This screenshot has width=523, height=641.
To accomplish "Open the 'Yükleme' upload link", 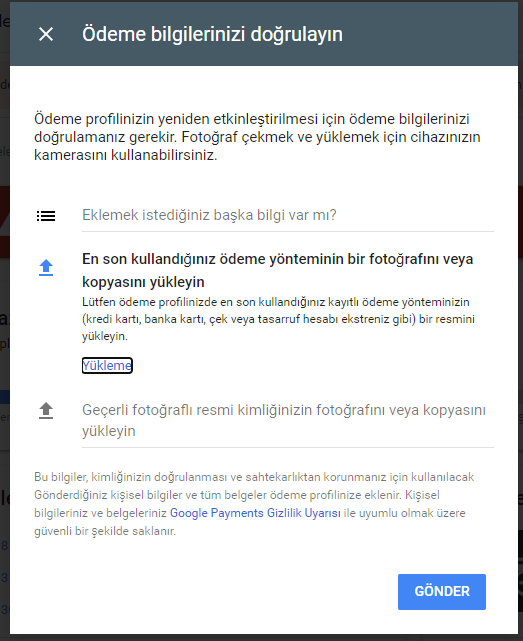I will (107, 365).
